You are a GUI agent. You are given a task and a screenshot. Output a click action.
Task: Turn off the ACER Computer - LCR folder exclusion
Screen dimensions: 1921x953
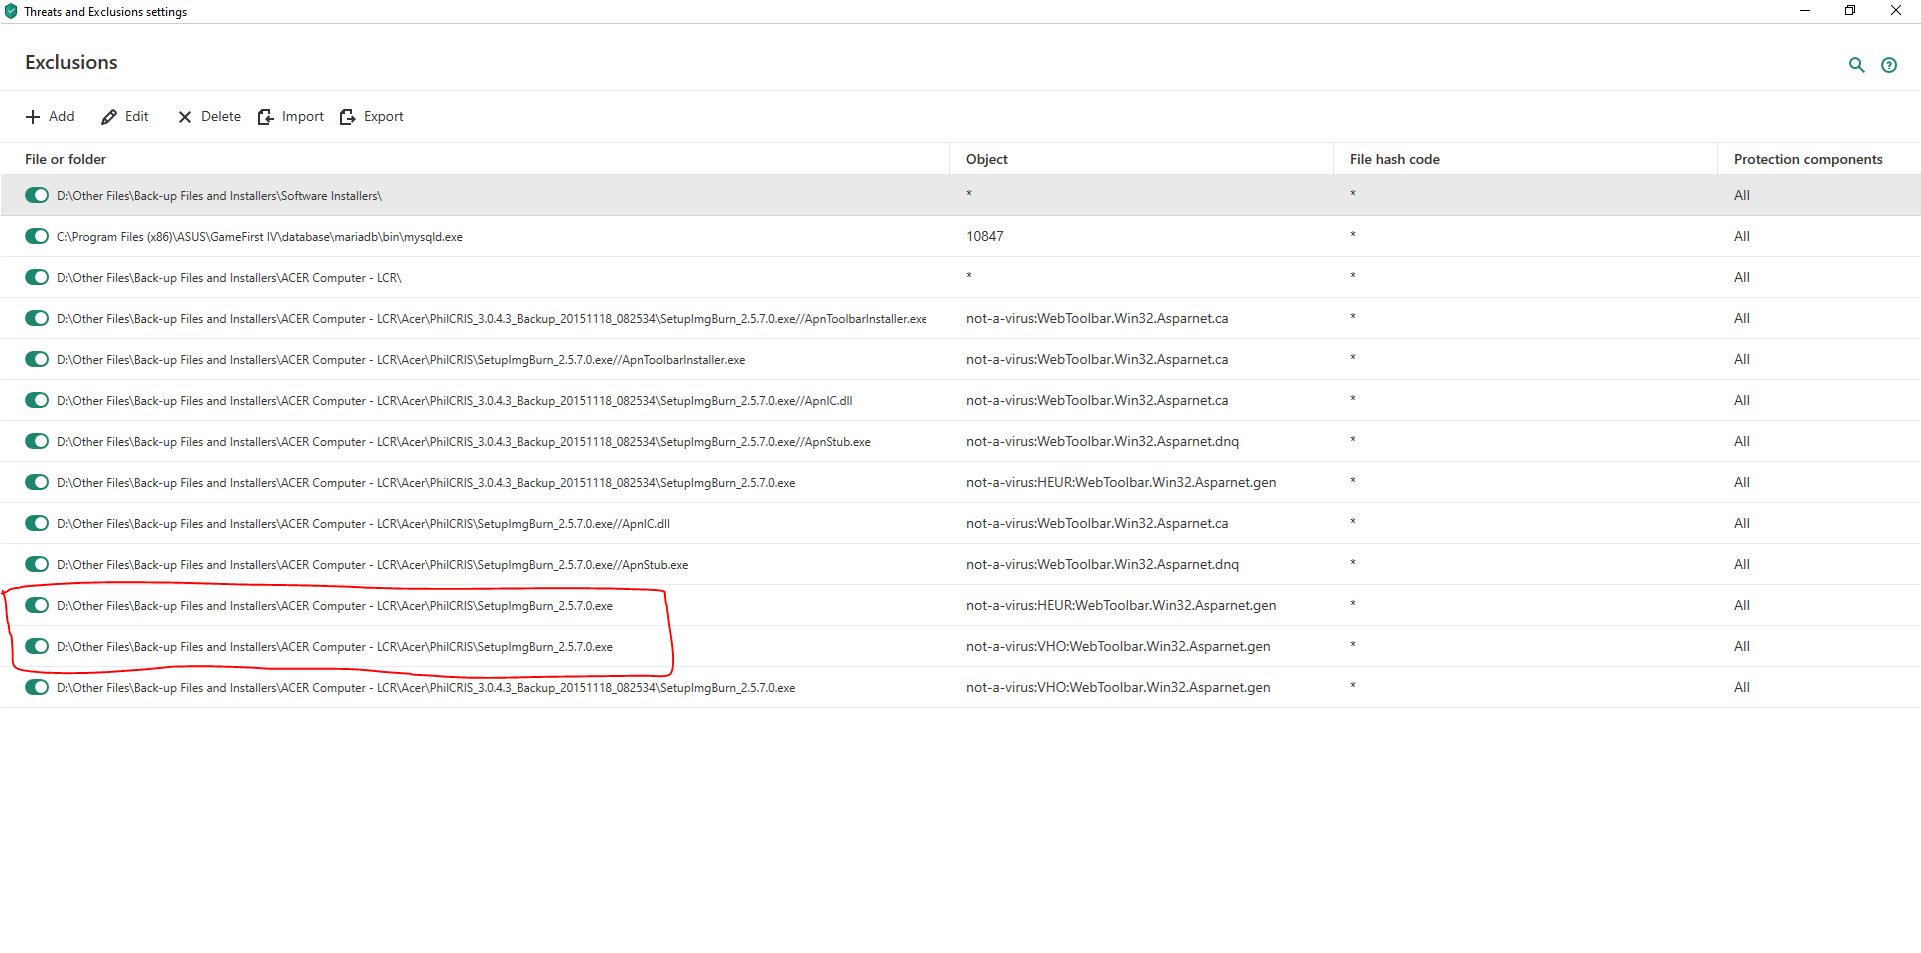(x=37, y=277)
